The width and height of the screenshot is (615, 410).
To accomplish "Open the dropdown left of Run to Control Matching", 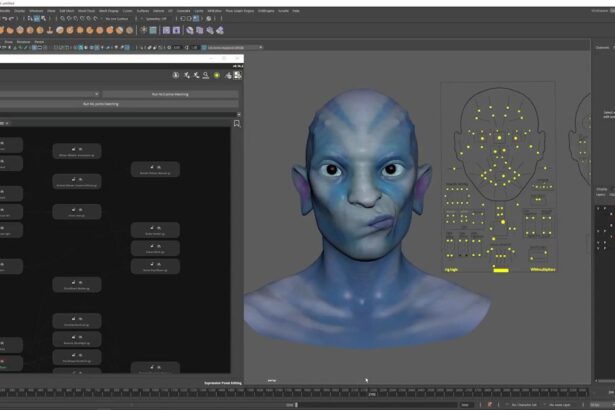I will pos(49,94).
